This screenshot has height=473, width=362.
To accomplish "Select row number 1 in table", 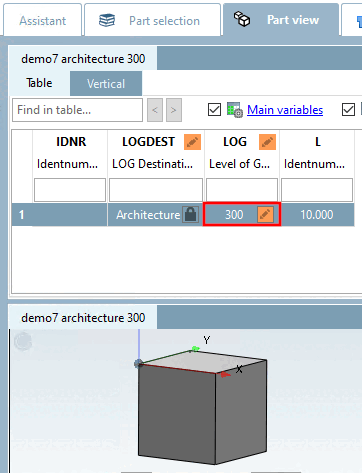I will click(22, 215).
